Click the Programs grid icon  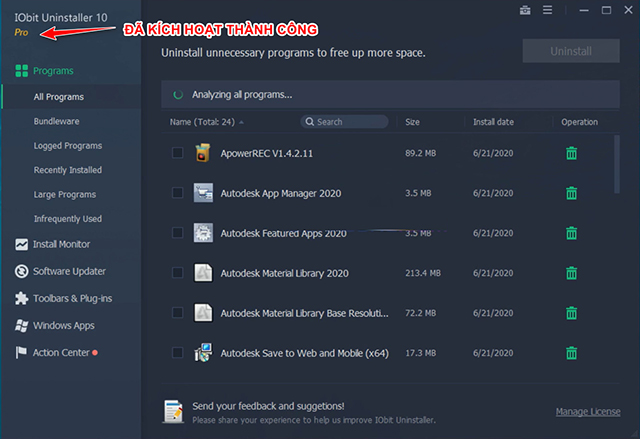pos(22,71)
